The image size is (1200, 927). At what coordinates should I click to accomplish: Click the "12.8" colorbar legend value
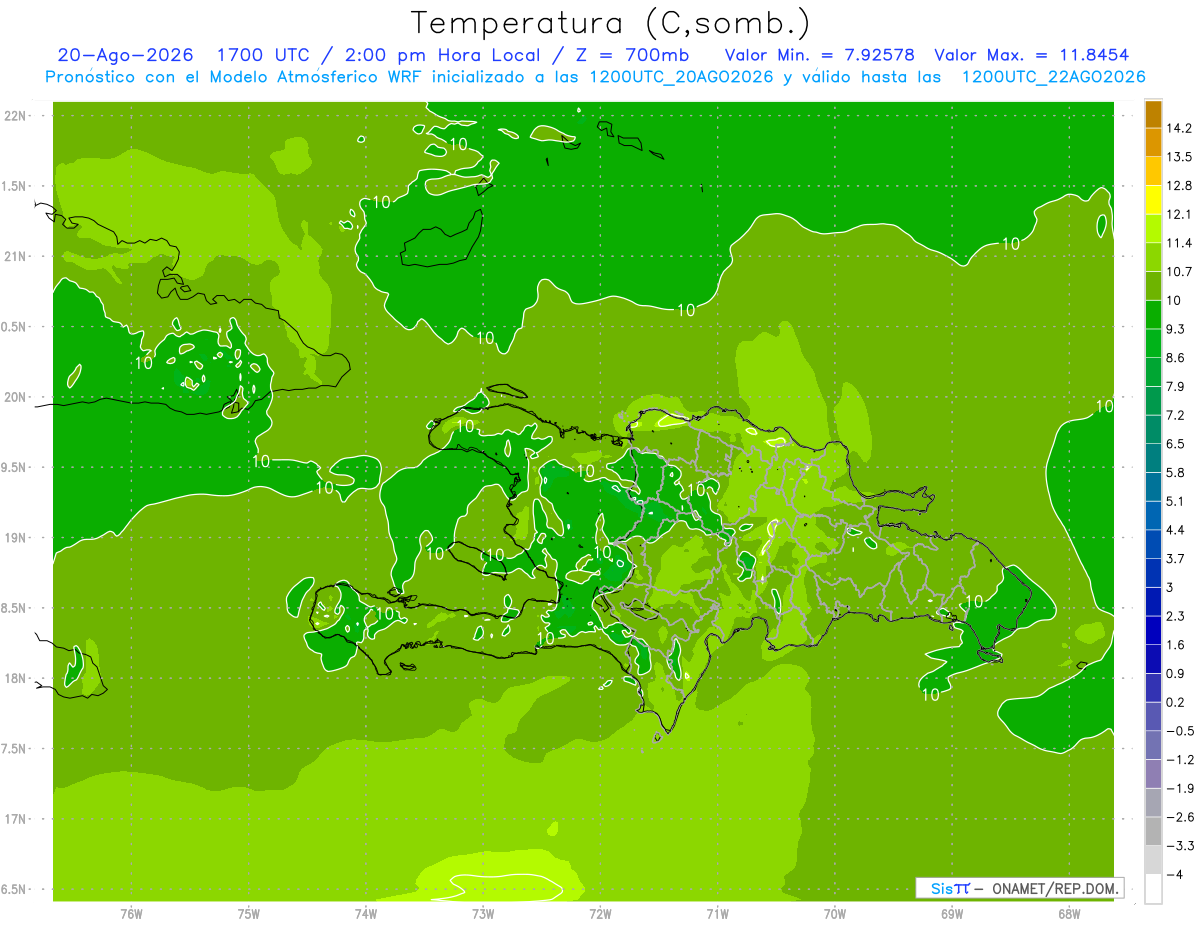tap(1180, 186)
